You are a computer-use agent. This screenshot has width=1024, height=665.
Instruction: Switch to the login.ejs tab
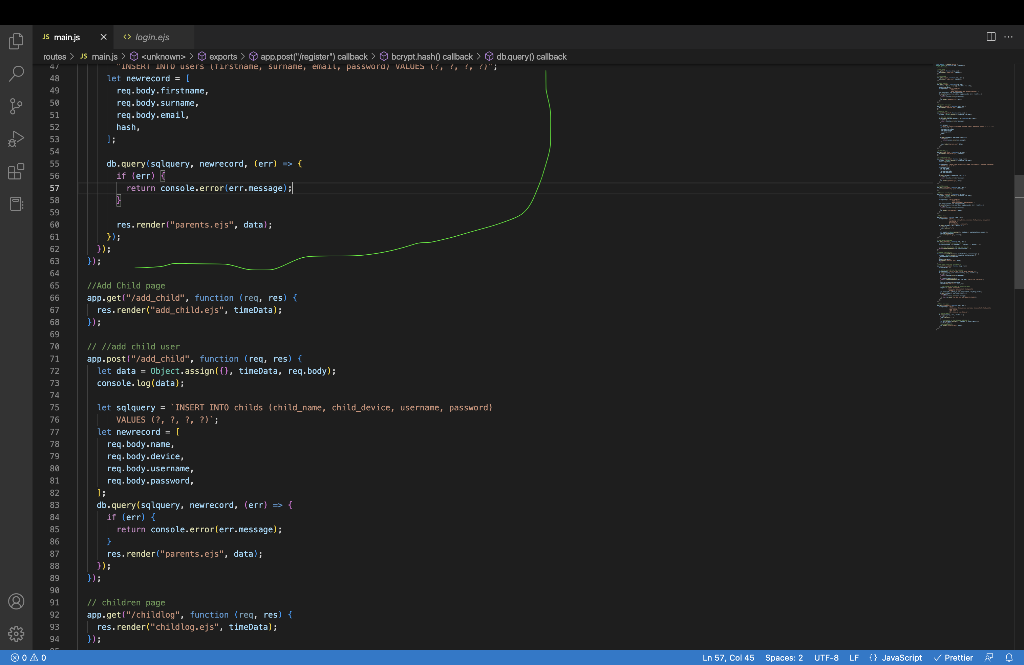point(150,35)
